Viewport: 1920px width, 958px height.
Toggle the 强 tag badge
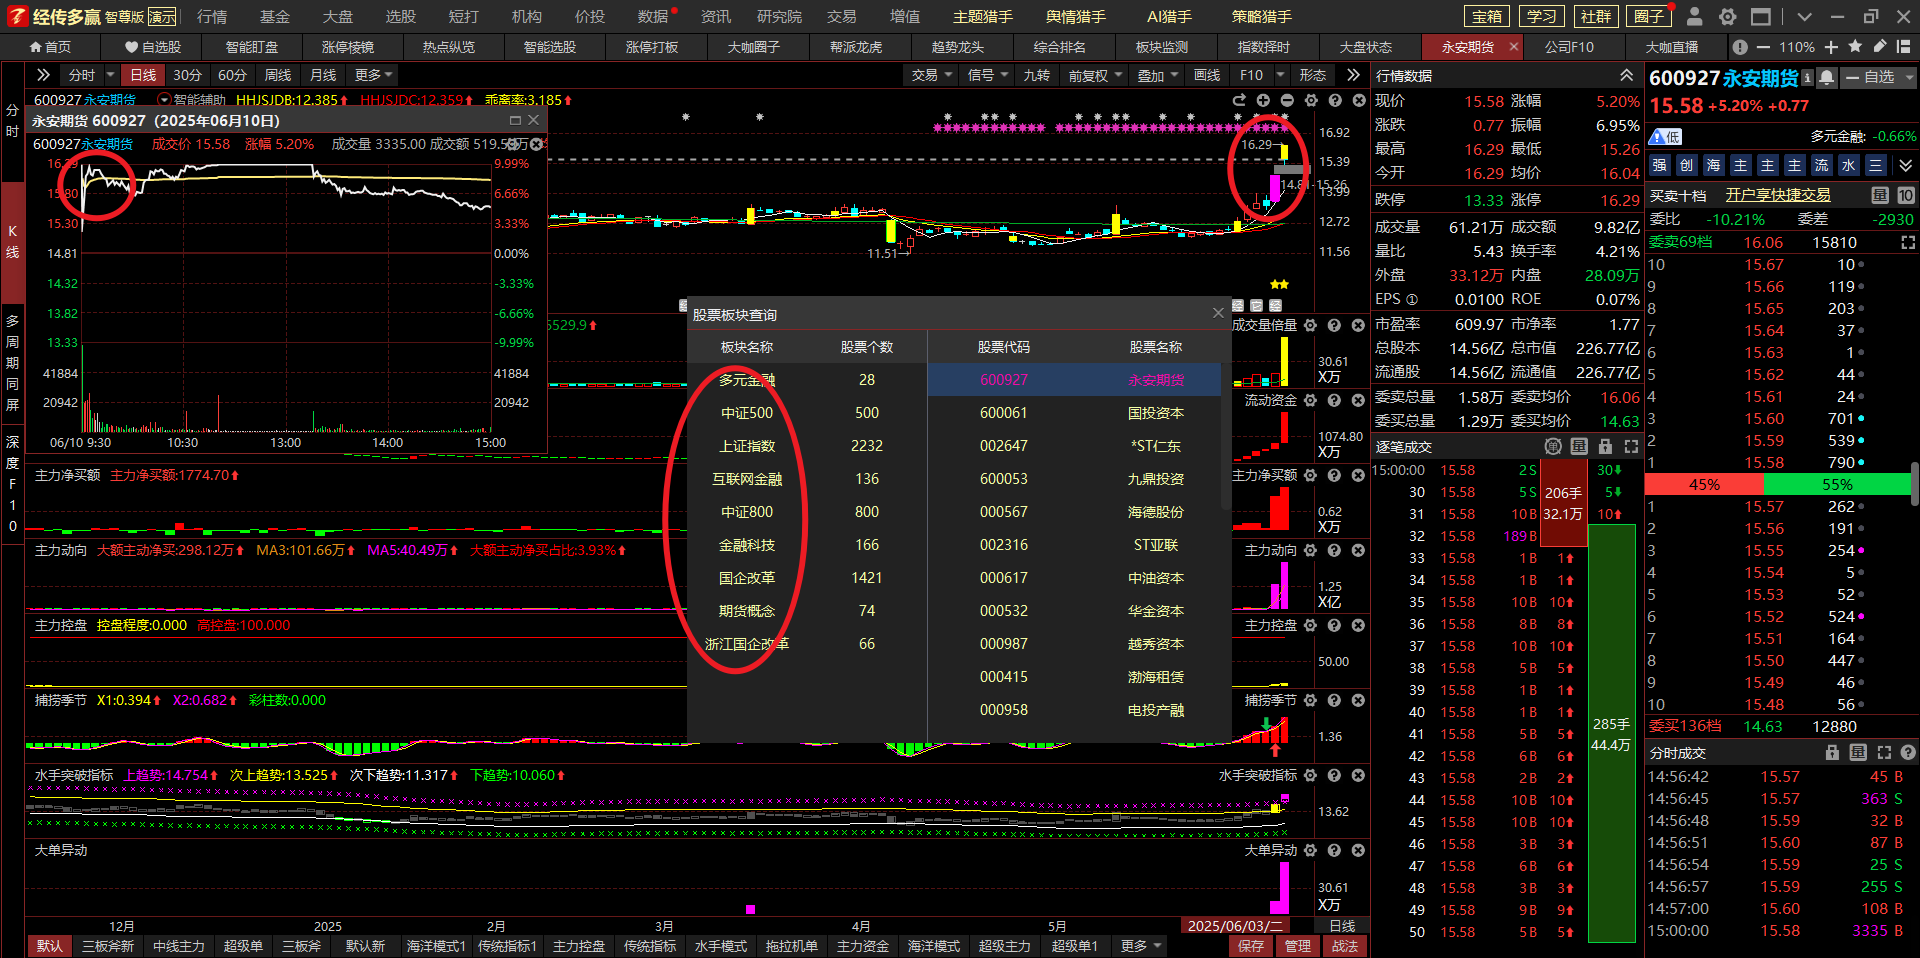pyautogui.click(x=1659, y=165)
